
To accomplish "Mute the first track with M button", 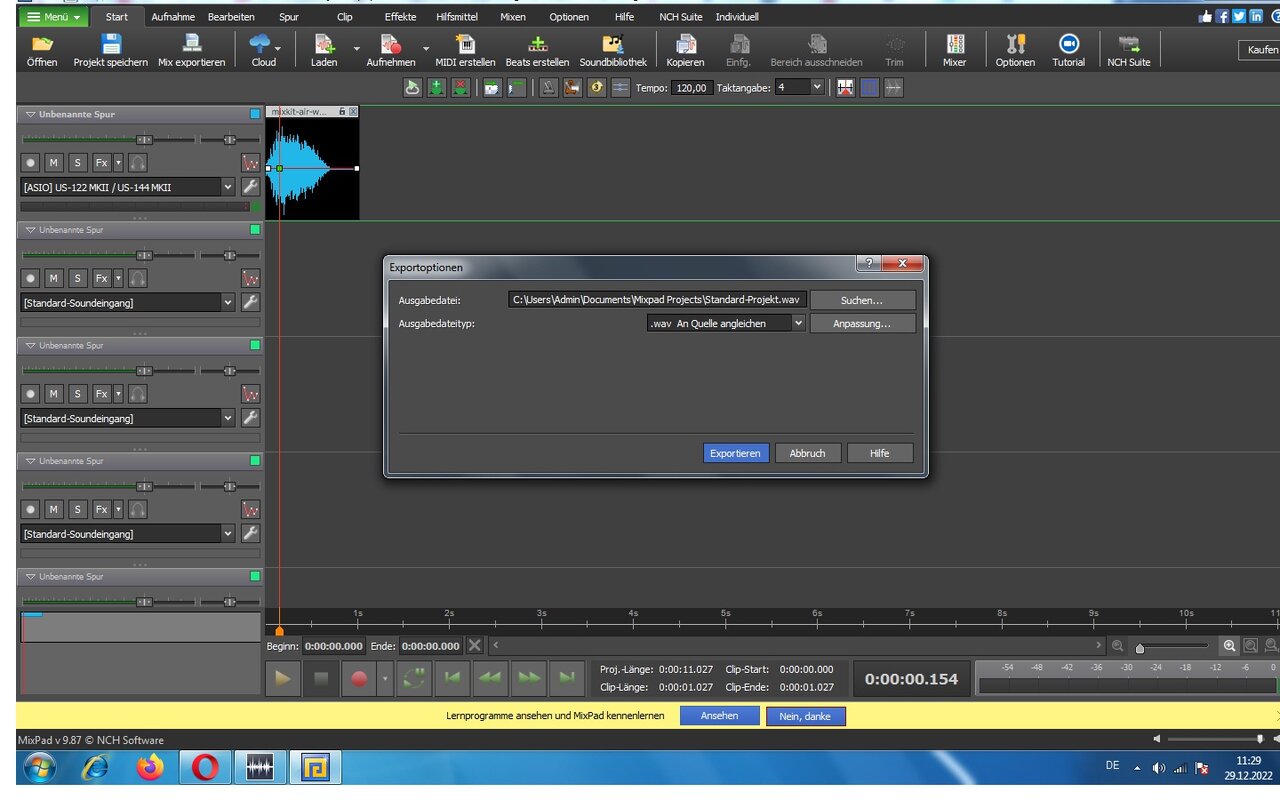I will [x=54, y=162].
